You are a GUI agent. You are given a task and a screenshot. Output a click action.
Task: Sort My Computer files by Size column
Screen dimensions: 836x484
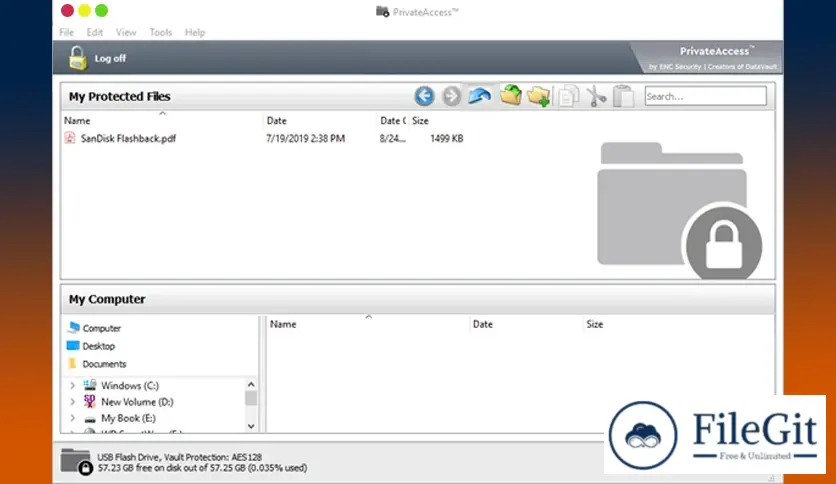[x=594, y=325]
